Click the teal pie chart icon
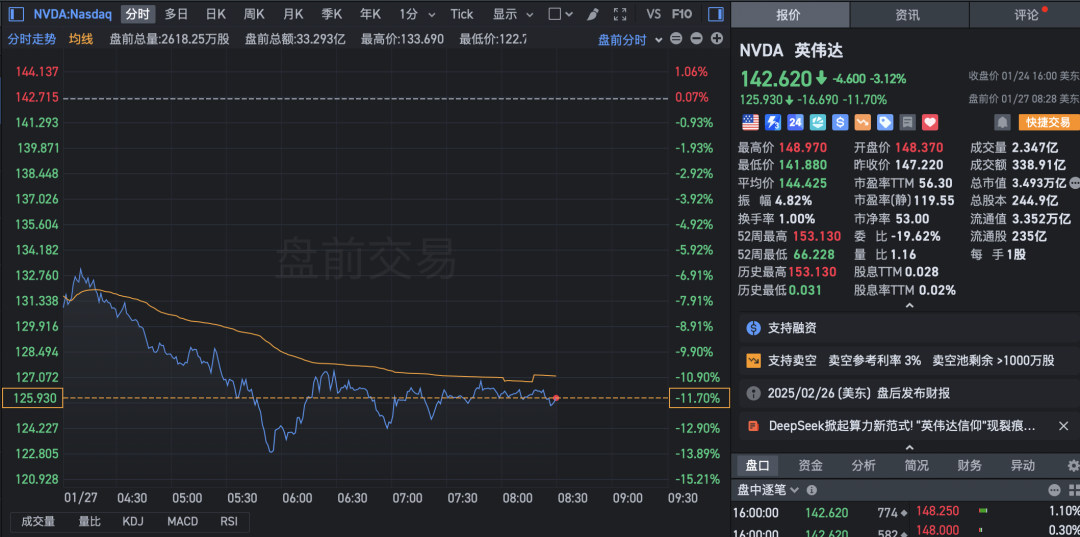 (818, 123)
